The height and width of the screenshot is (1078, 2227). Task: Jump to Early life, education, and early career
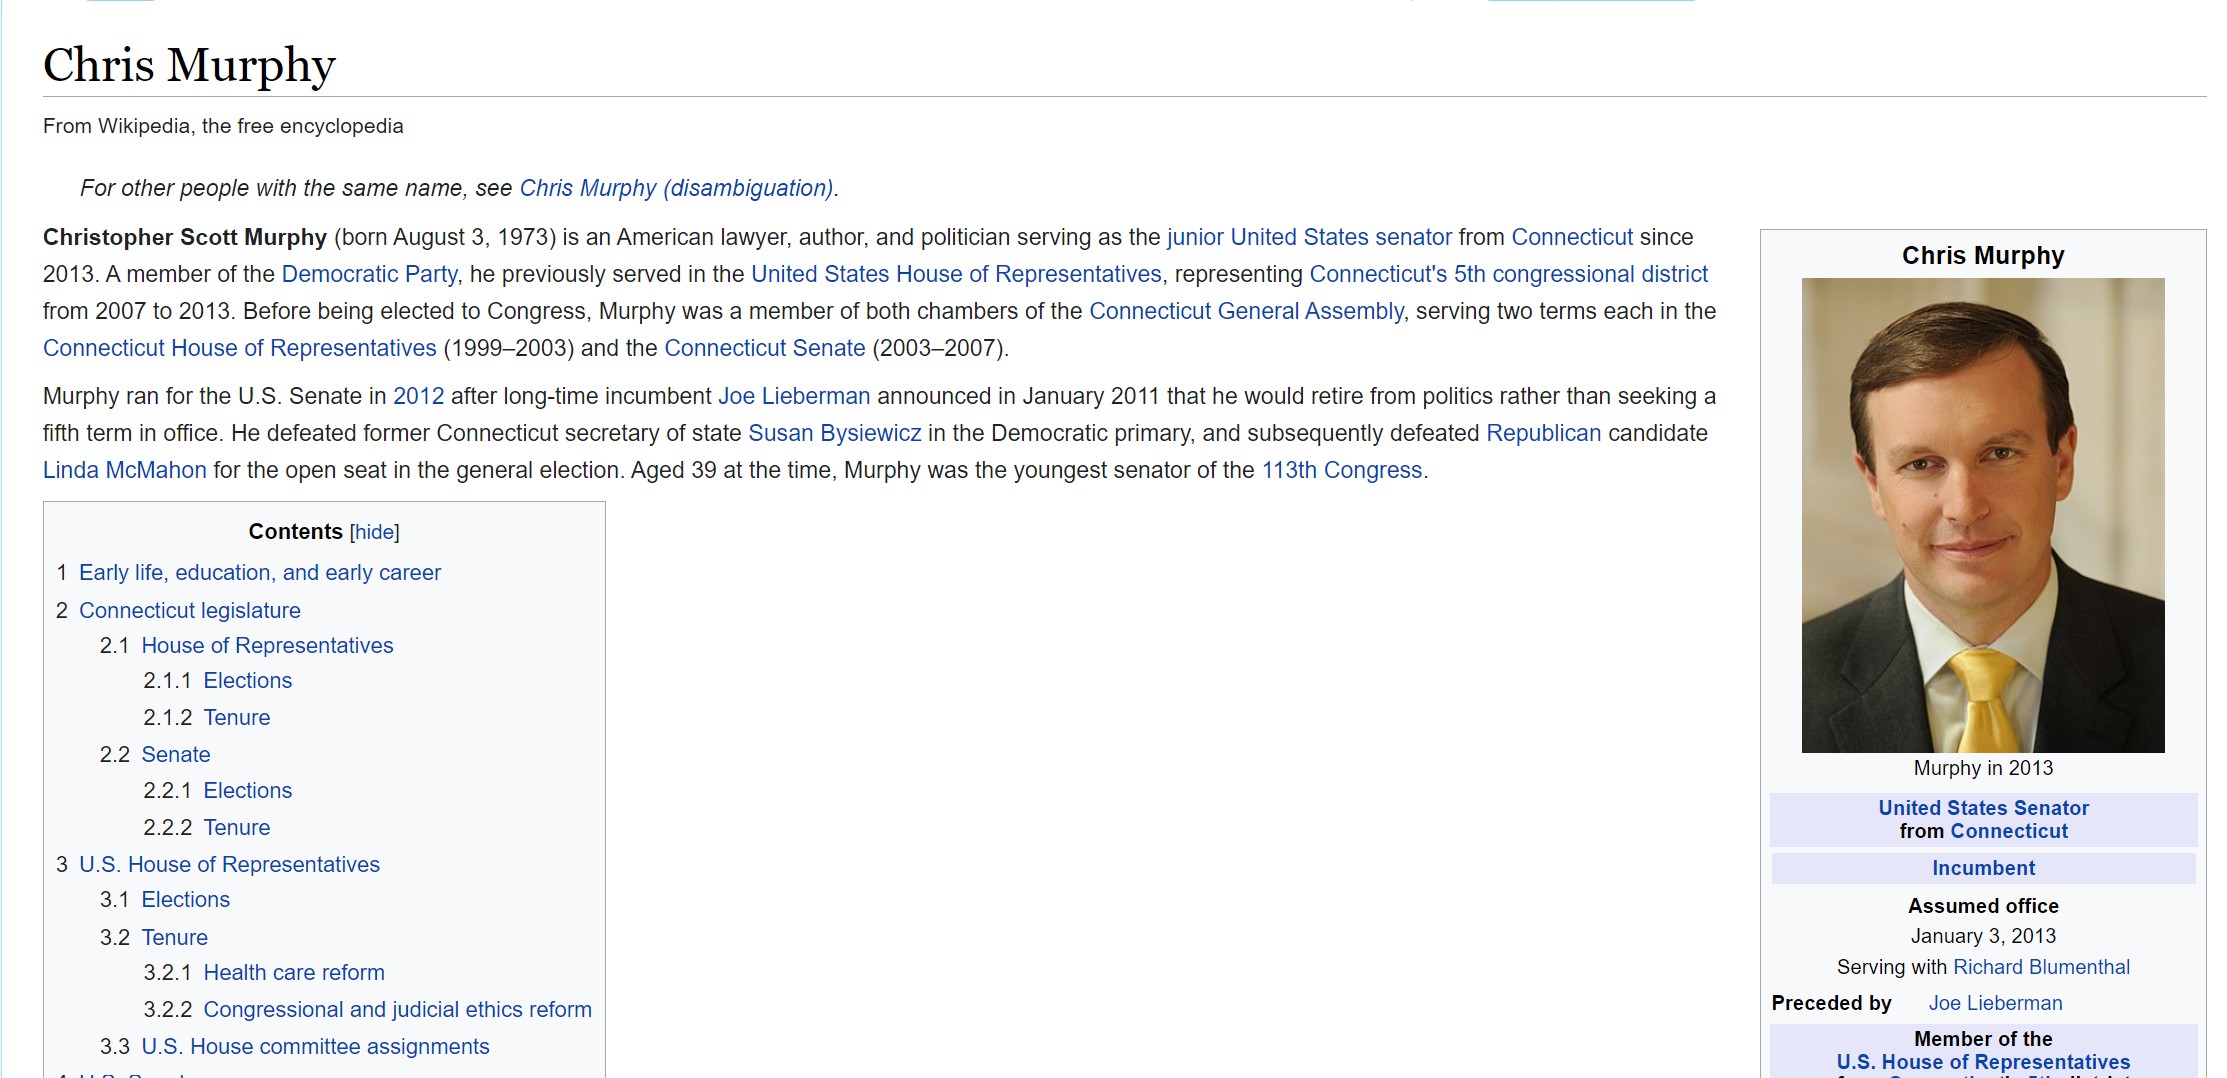260,572
